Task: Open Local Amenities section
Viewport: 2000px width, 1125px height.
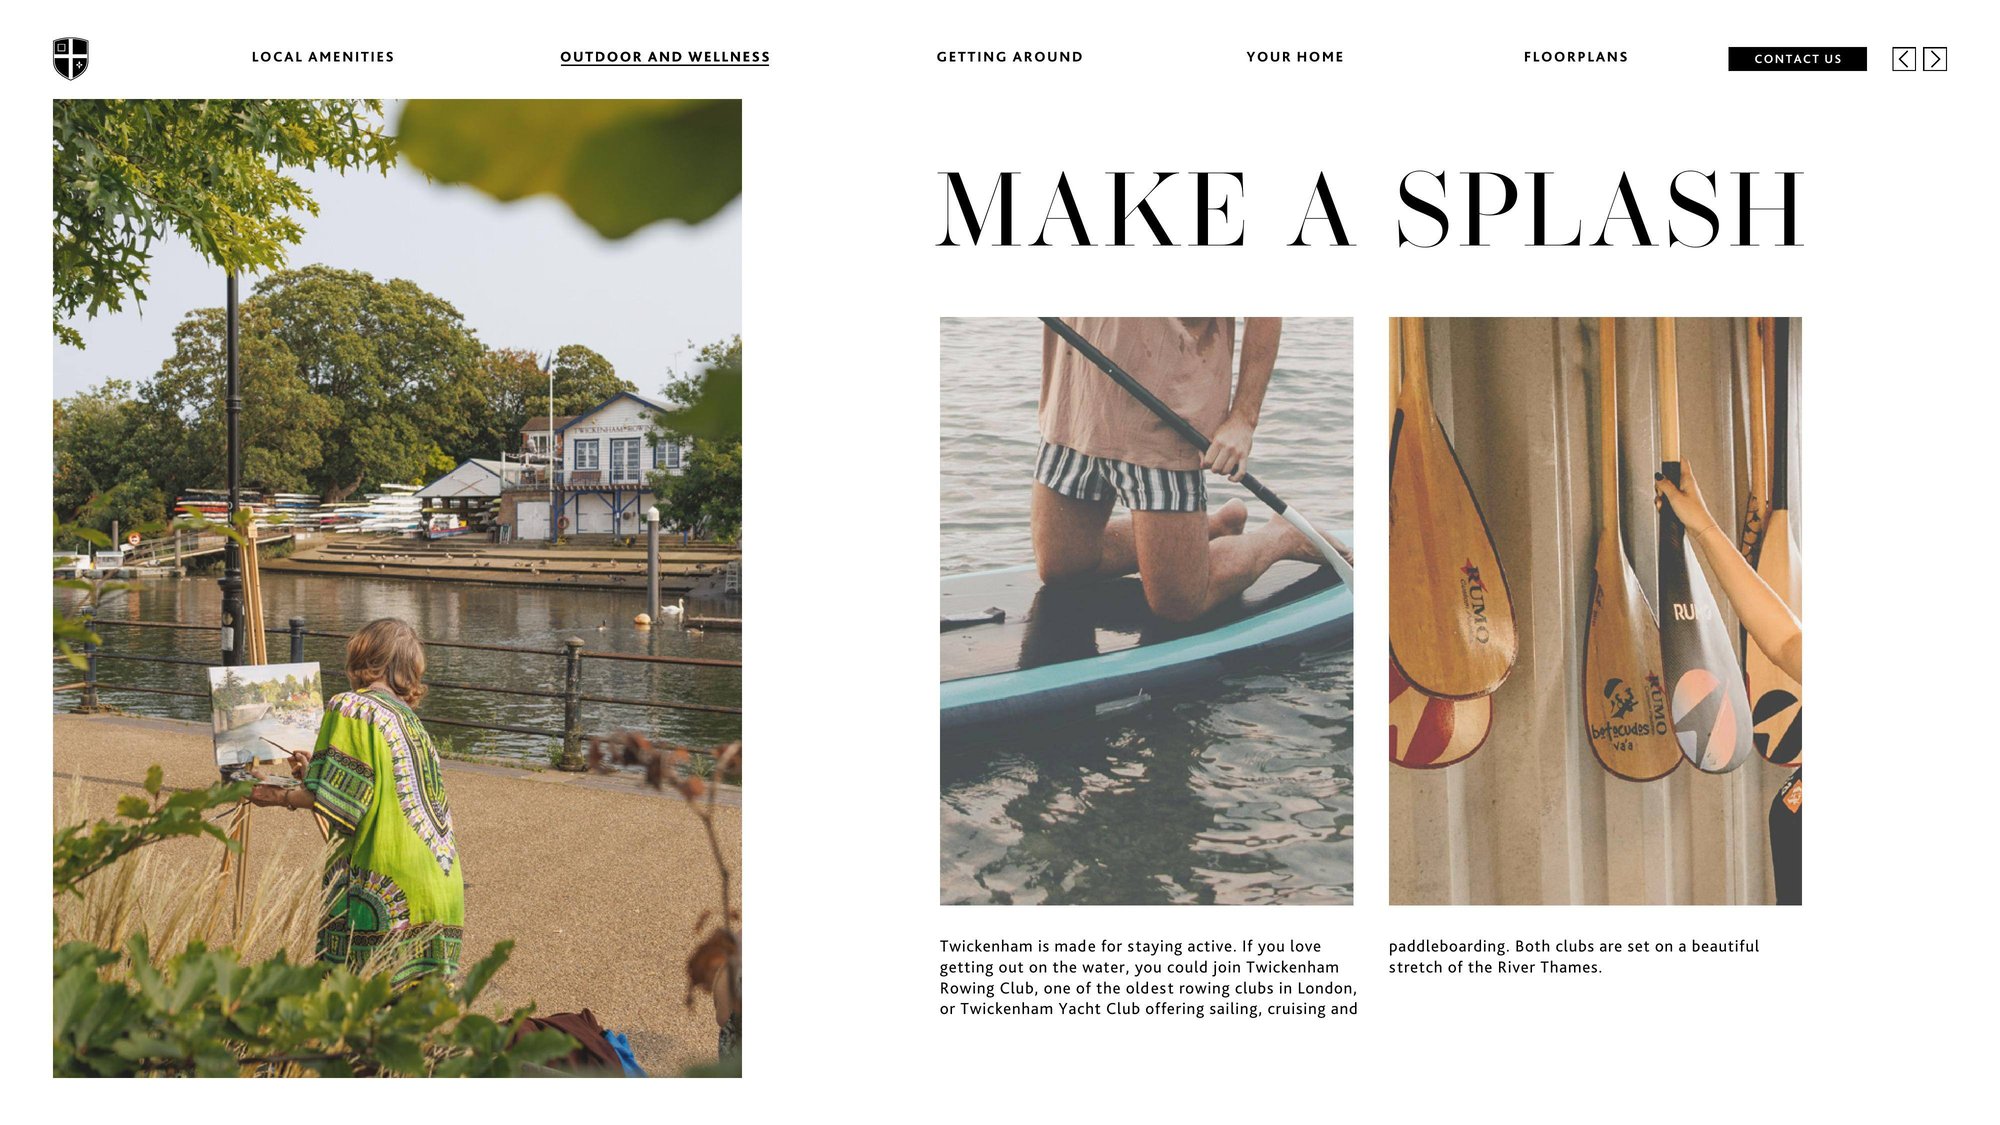Action: coord(323,57)
